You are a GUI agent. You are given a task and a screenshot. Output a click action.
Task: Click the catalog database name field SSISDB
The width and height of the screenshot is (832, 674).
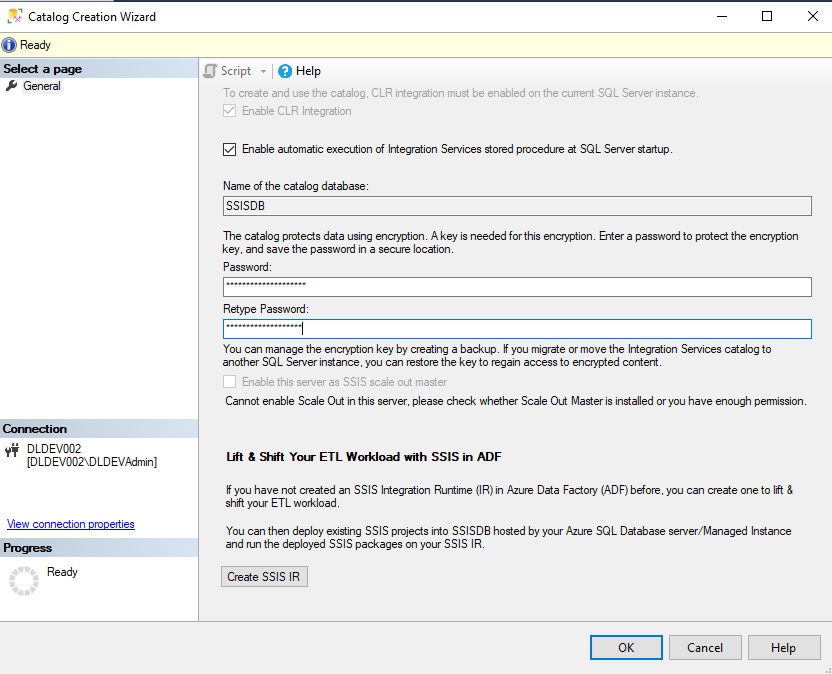point(517,206)
